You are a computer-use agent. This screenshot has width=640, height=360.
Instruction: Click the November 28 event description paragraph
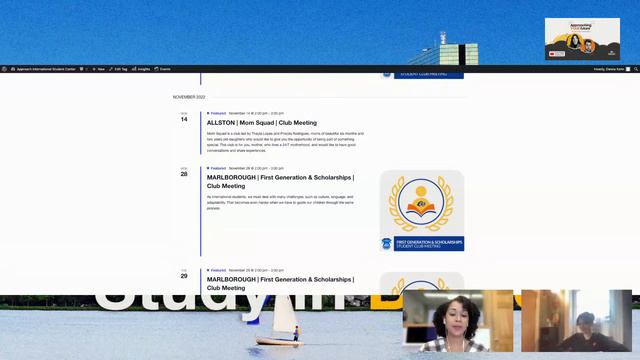pyautogui.click(x=280, y=202)
